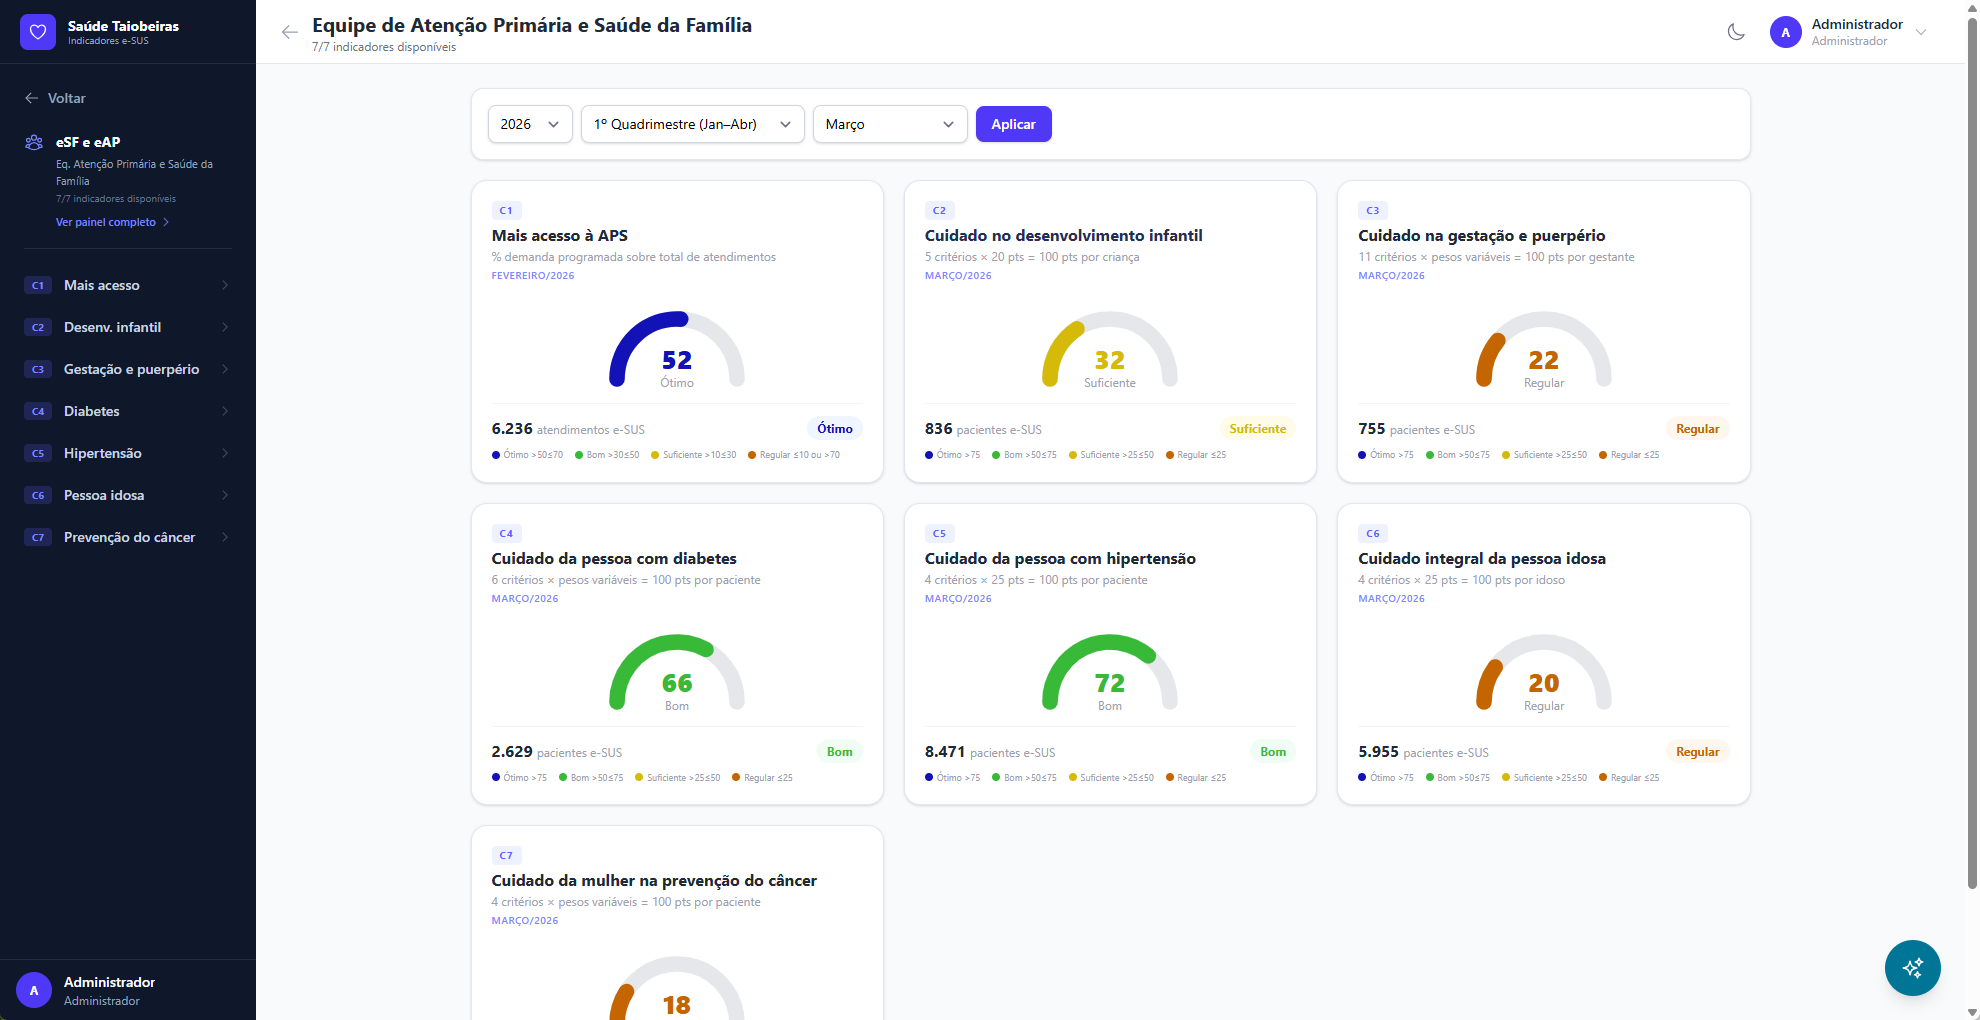The width and height of the screenshot is (1980, 1020).
Task: Select Prevenção do câncer in the sidebar
Action: (x=129, y=537)
